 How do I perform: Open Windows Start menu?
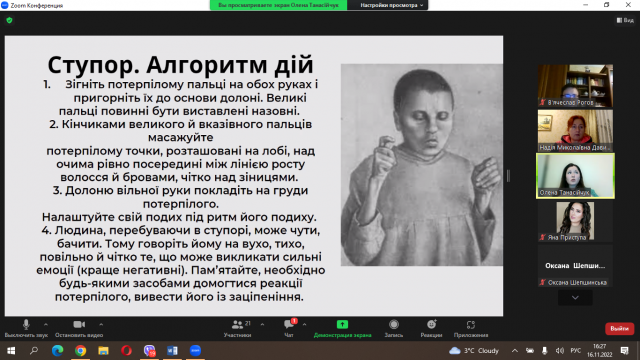click(x=11, y=351)
